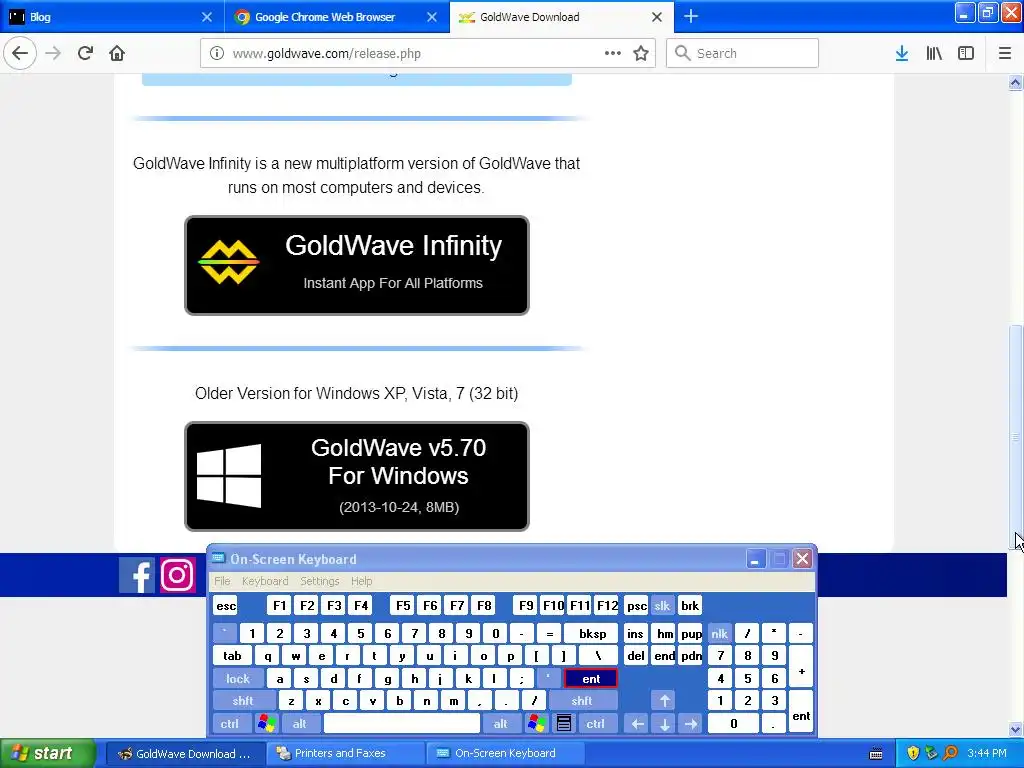Click the magnifier tray icon
Viewport: 1024px width, 768px height.
tap(950, 753)
